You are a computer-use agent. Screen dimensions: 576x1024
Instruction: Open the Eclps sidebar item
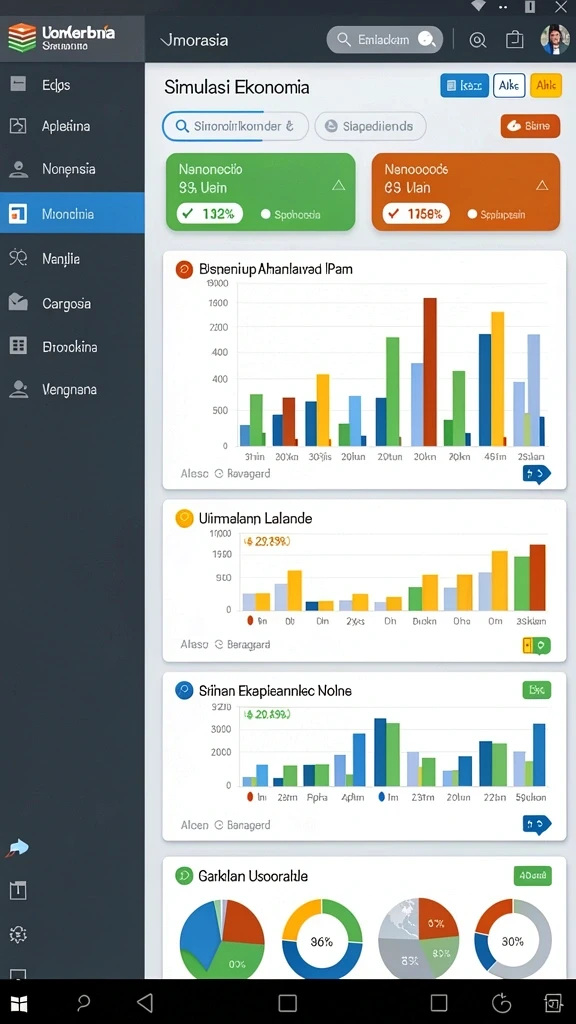point(72,85)
